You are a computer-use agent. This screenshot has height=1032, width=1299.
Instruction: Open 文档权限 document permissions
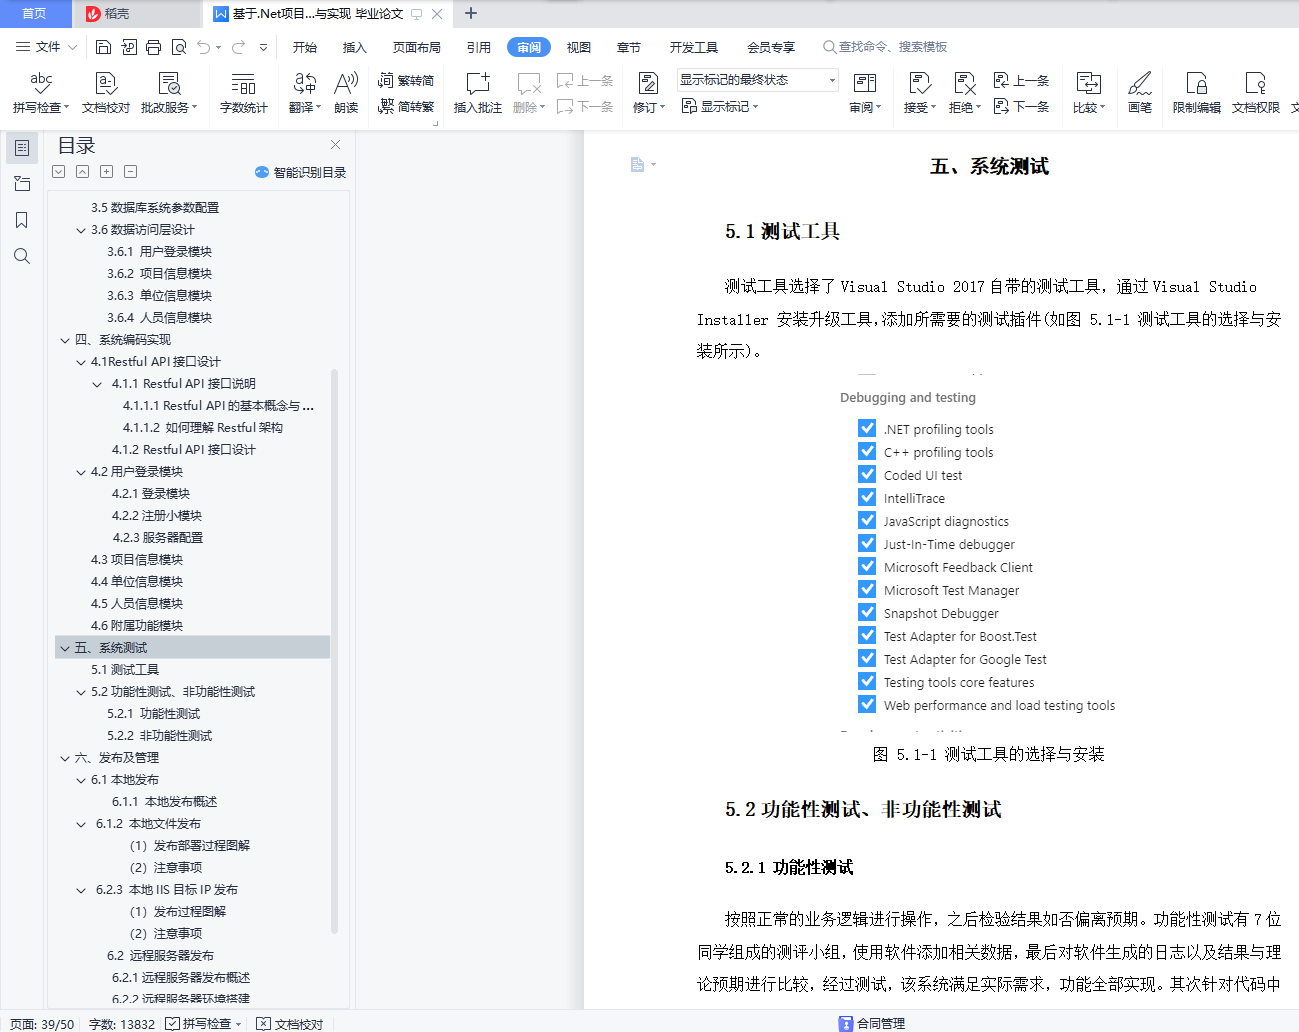[x=1255, y=92]
